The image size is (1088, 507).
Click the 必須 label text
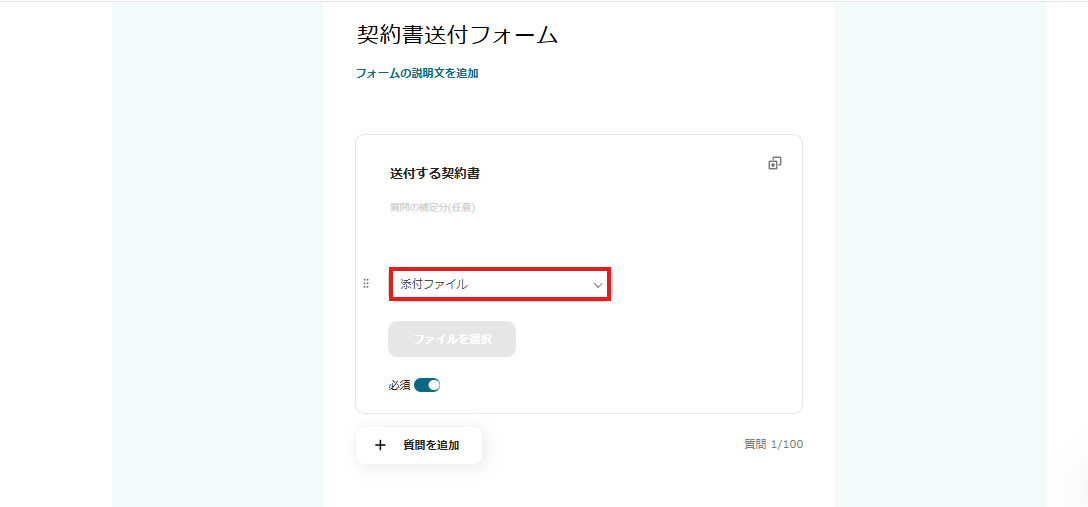(399, 385)
